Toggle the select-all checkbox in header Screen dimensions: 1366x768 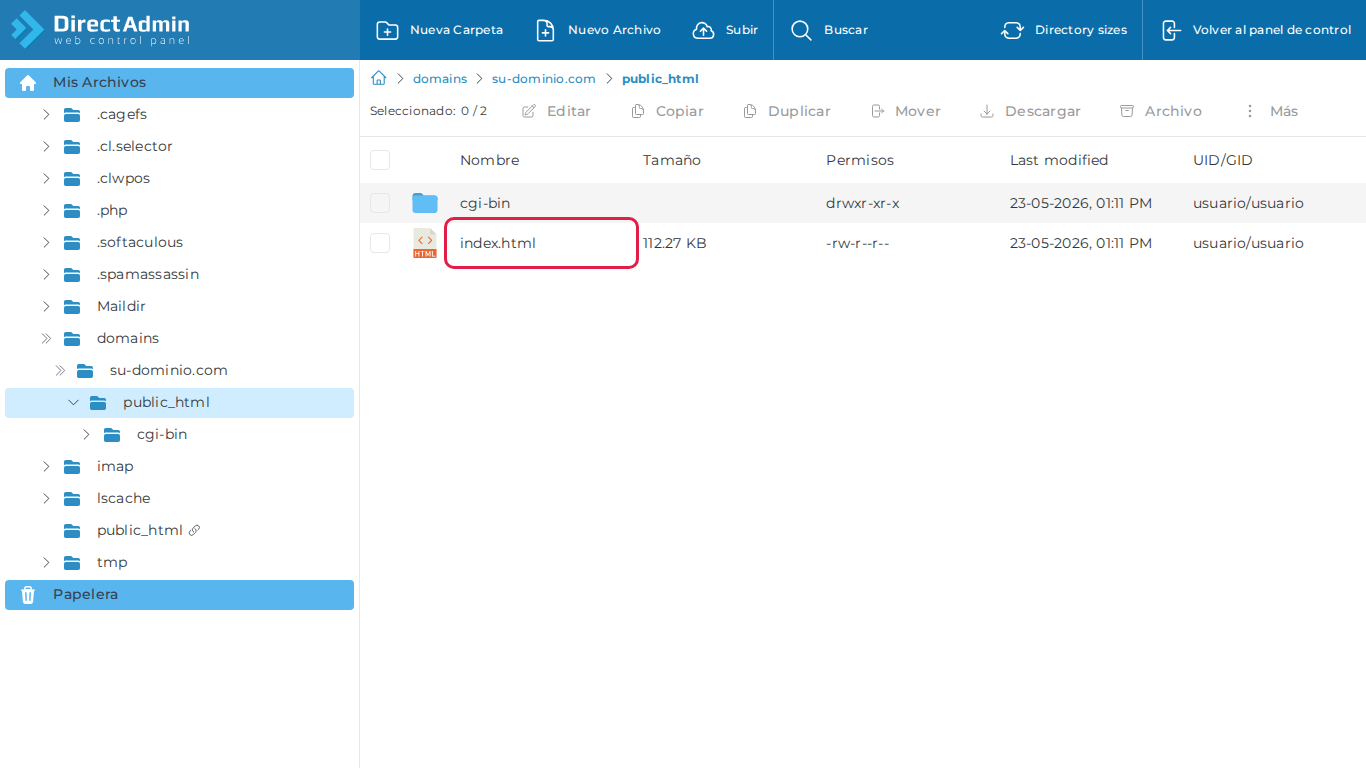[380, 160]
